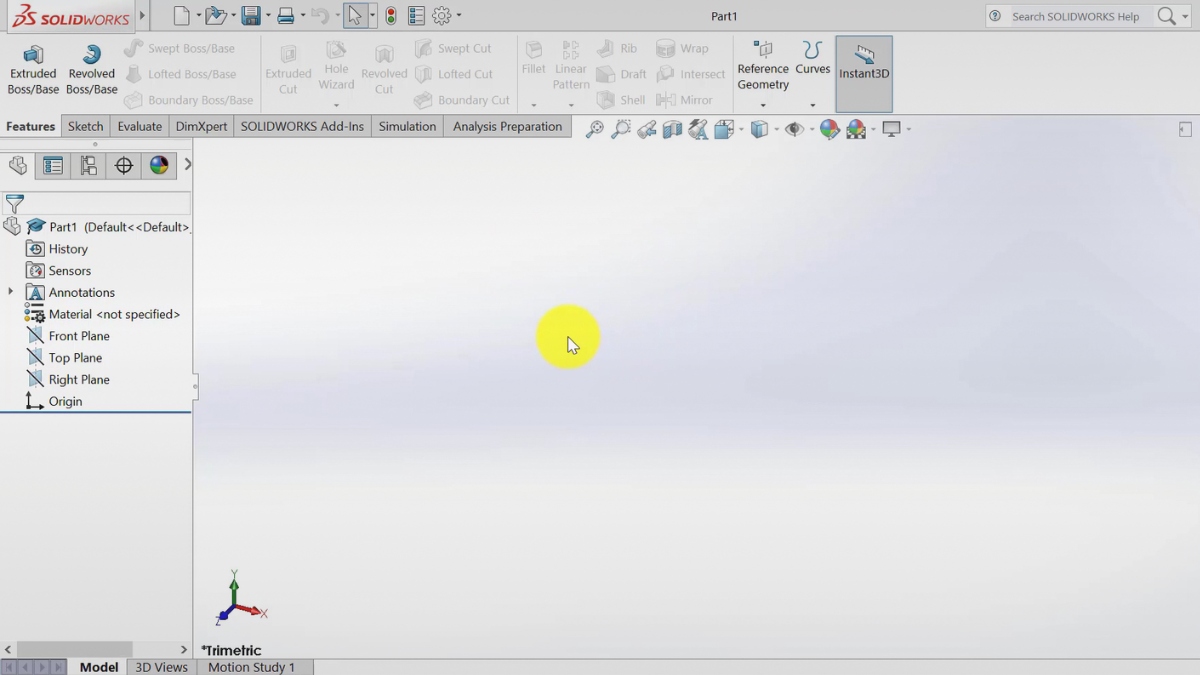Select Material not specified tree item
The height and width of the screenshot is (675, 1200).
tap(103, 314)
